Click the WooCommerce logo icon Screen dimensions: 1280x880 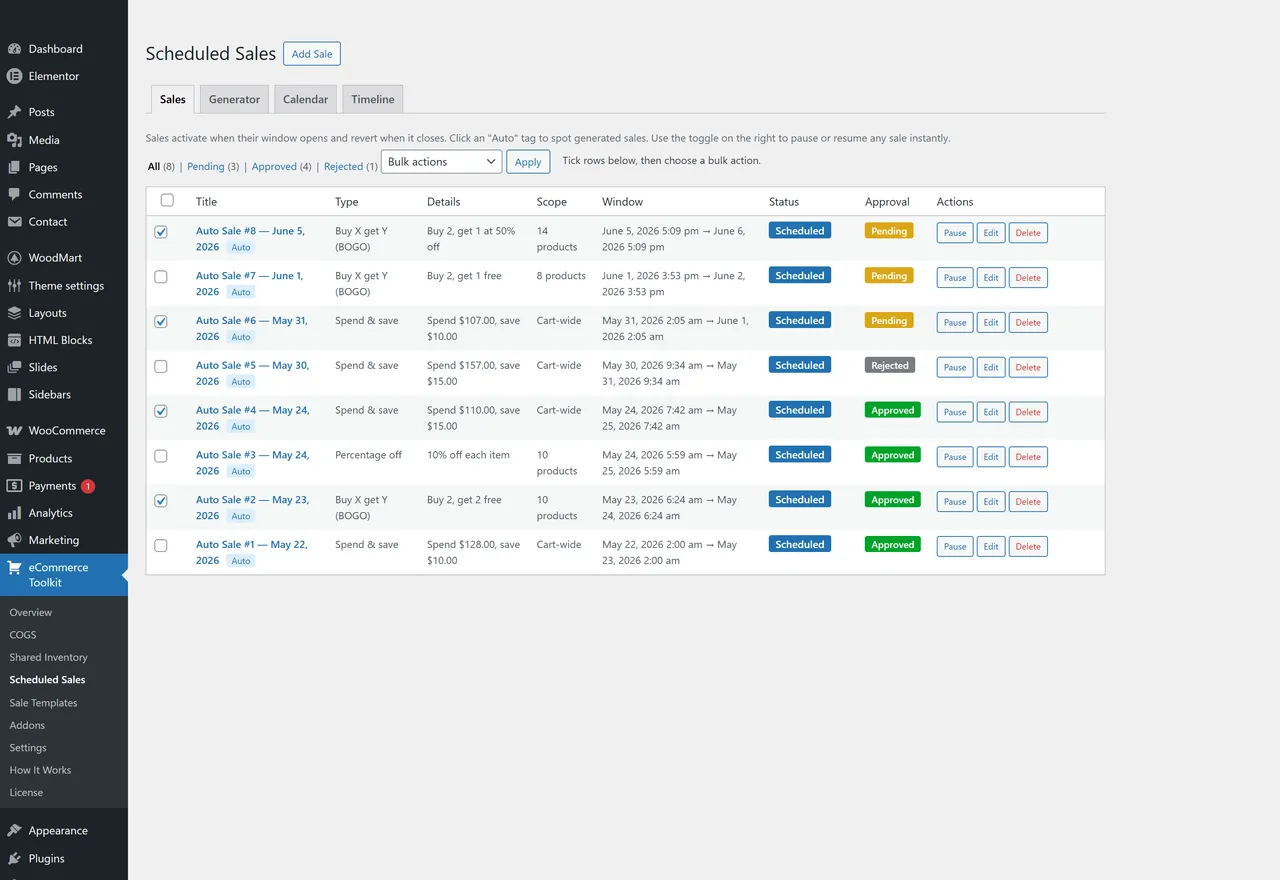14,431
